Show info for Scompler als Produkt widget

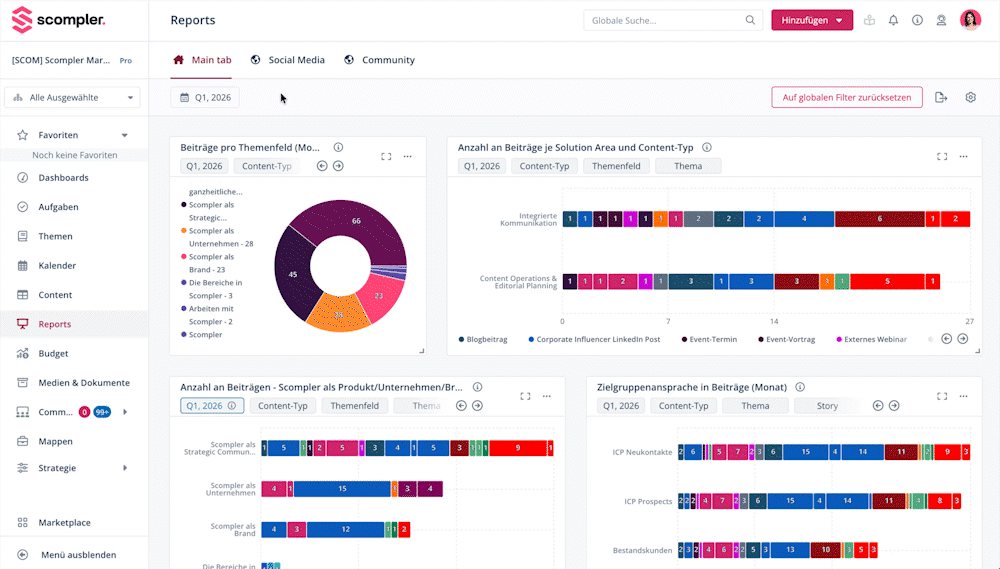(x=477, y=387)
